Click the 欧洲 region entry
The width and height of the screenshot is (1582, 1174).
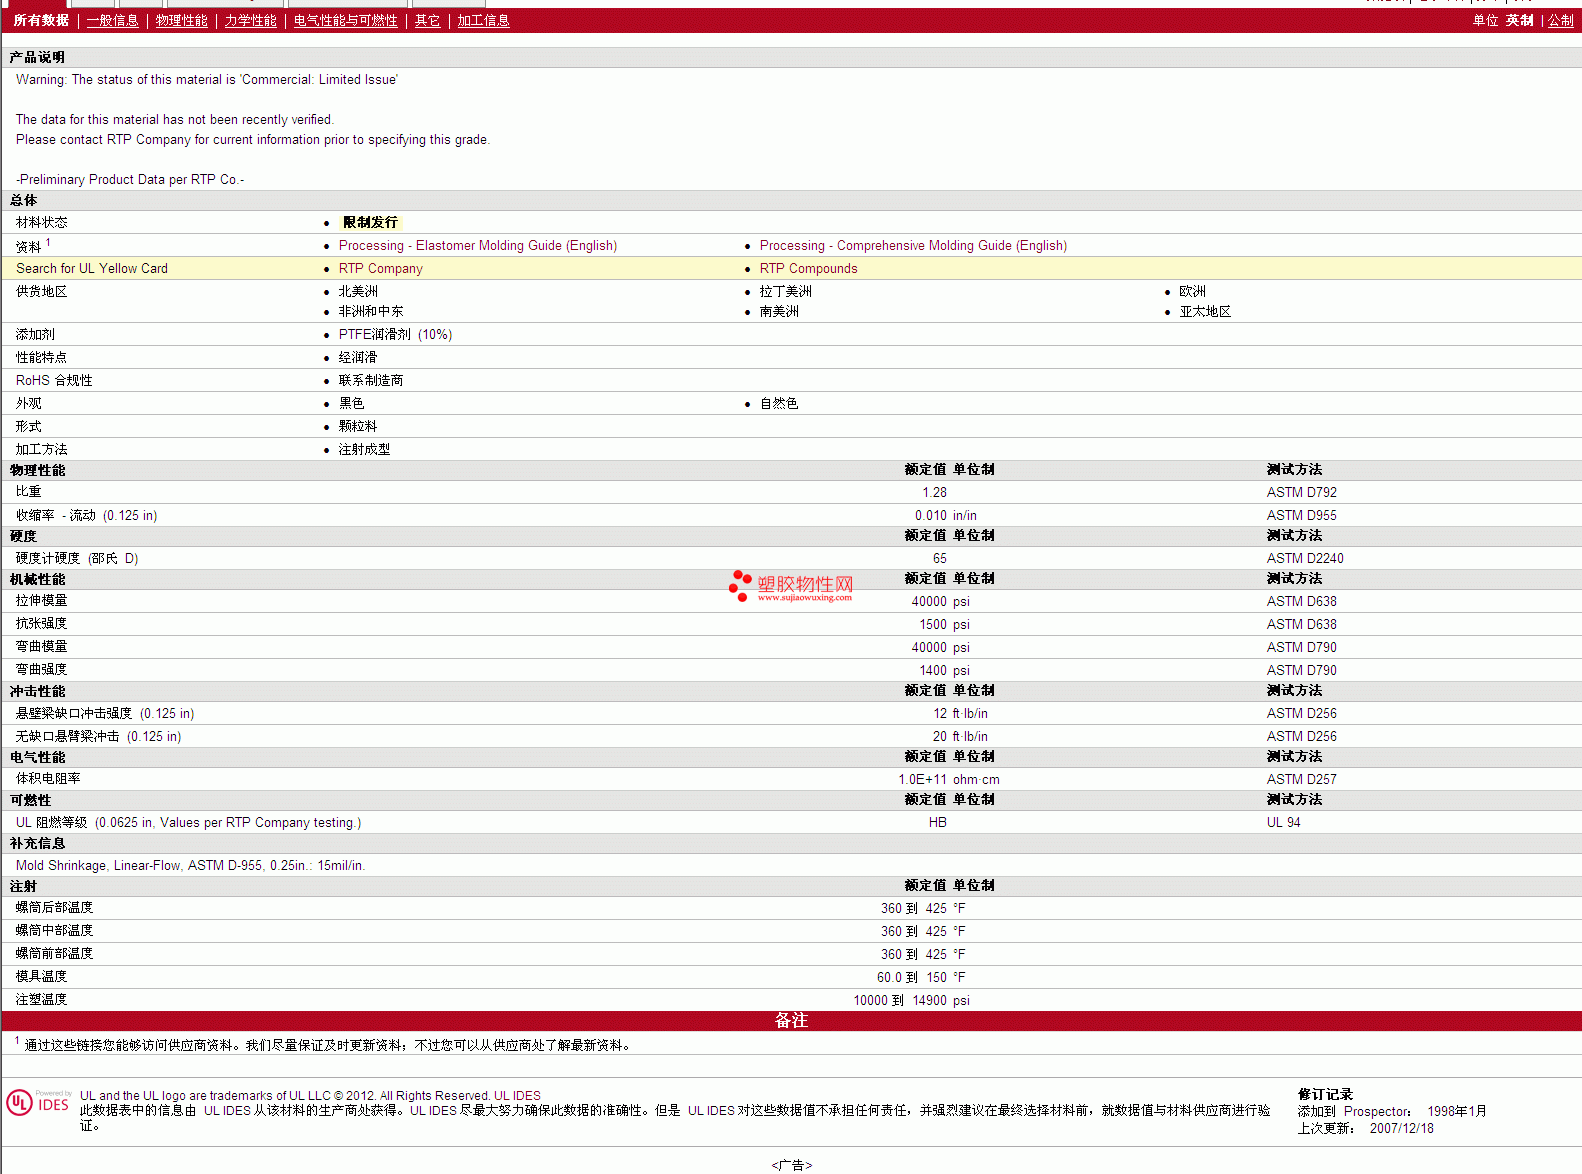point(1192,291)
